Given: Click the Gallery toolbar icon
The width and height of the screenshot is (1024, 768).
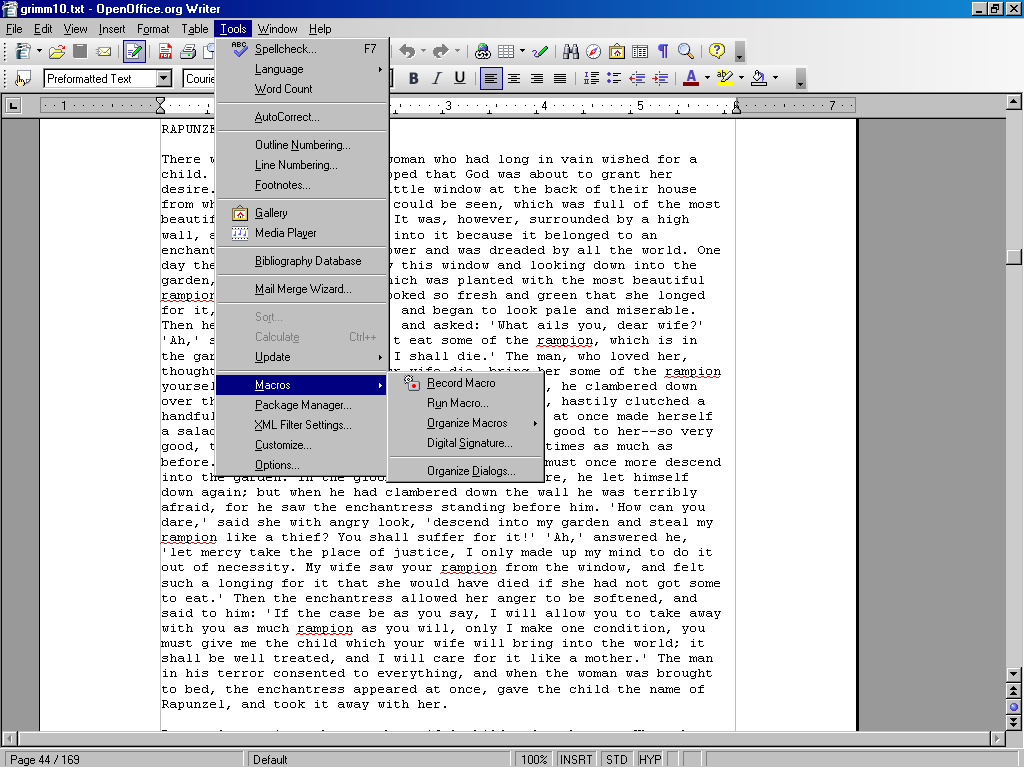Looking at the screenshot, I should click(616, 51).
